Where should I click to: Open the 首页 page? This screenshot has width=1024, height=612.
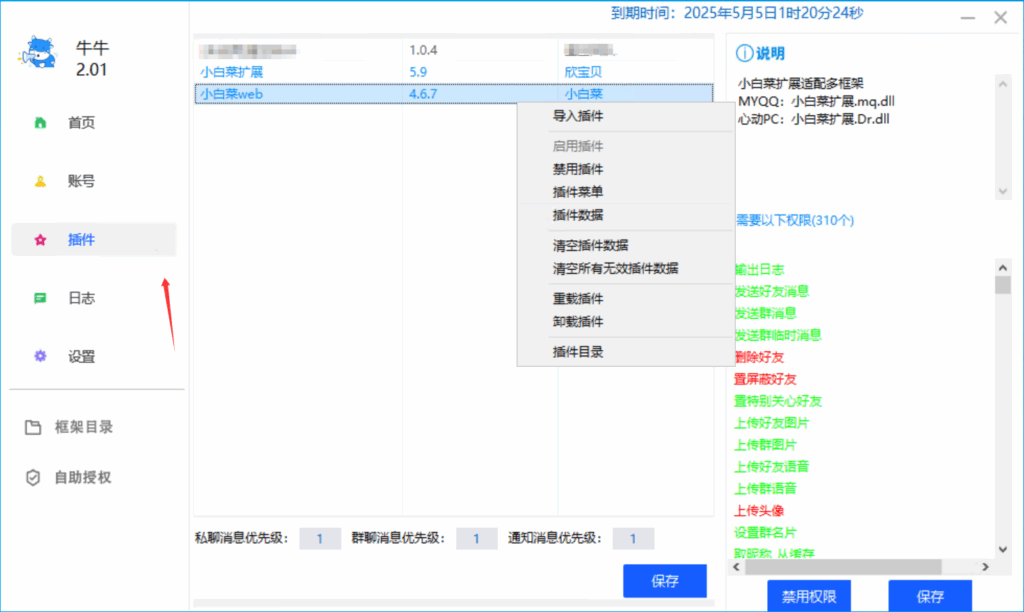[x=82, y=122]
